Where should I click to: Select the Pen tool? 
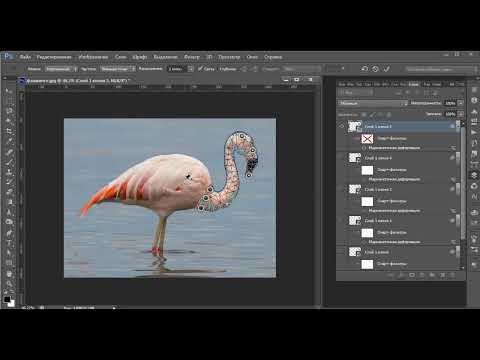[x=9, y=232]
